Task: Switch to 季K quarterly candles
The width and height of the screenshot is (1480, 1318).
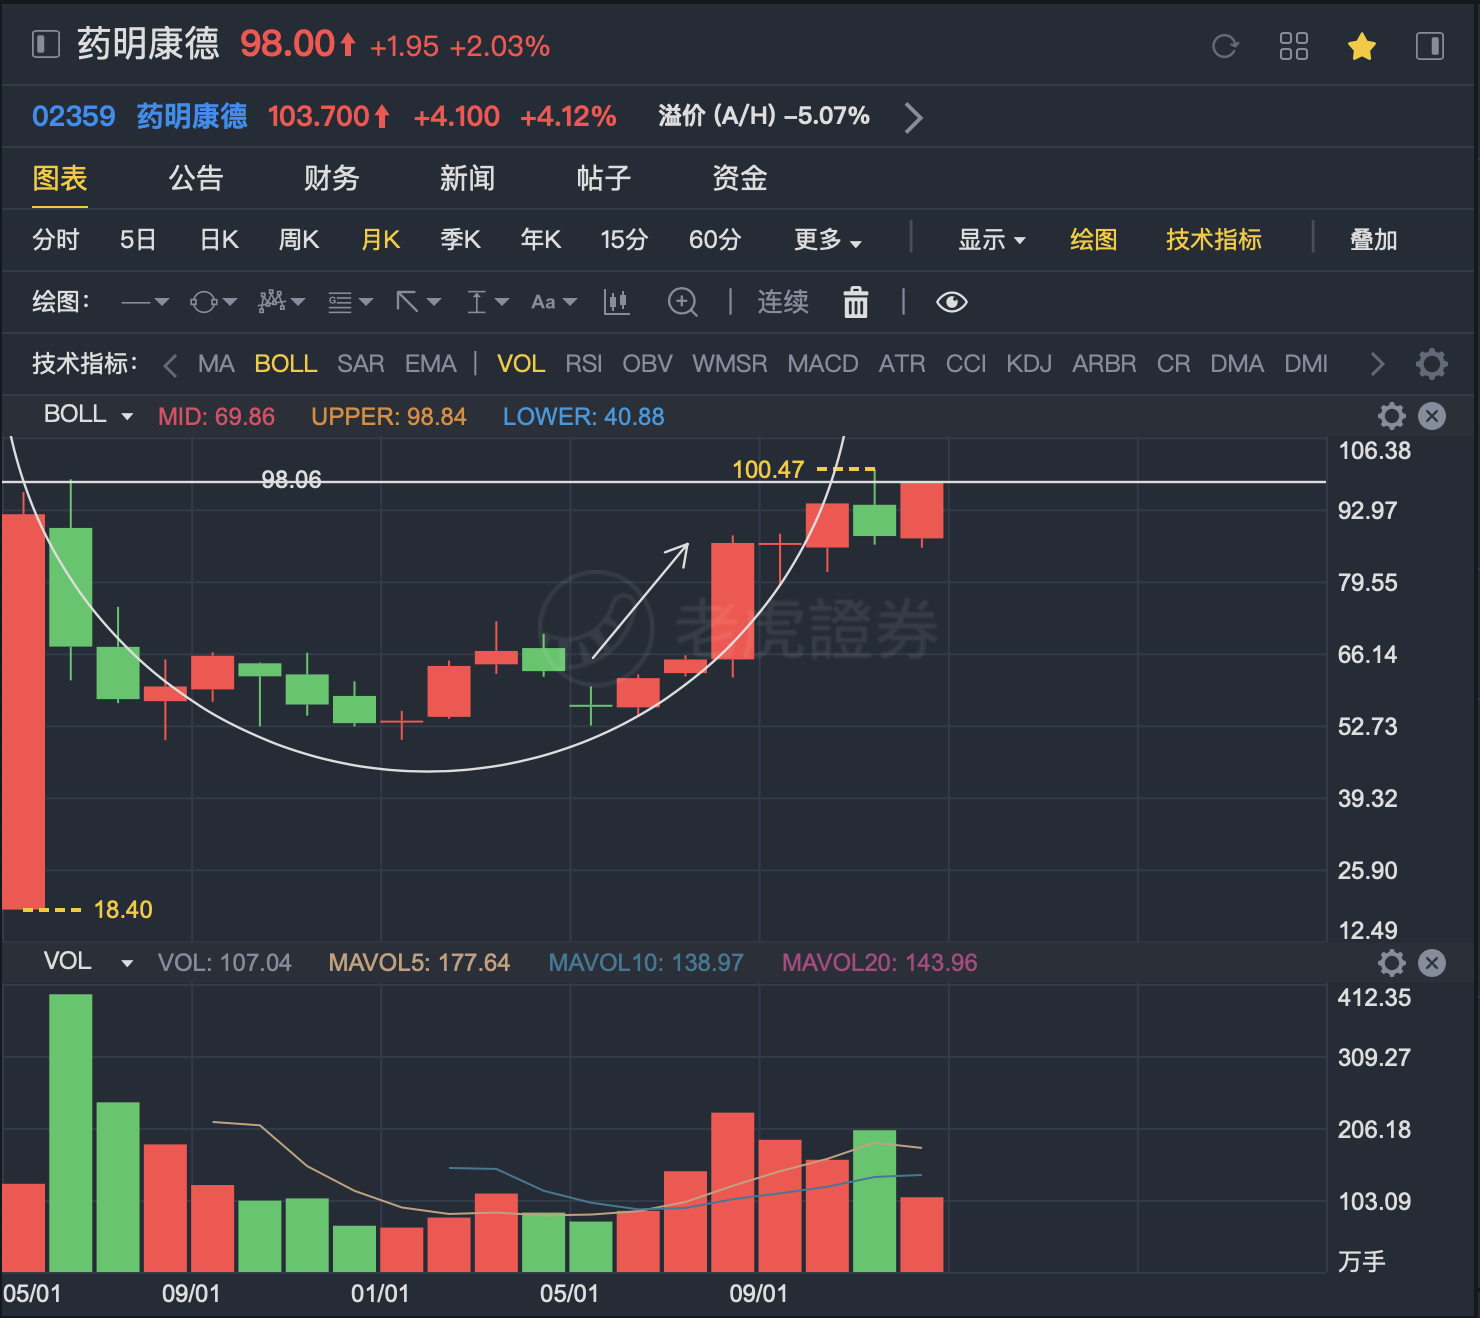Action: tap(461, 240)
